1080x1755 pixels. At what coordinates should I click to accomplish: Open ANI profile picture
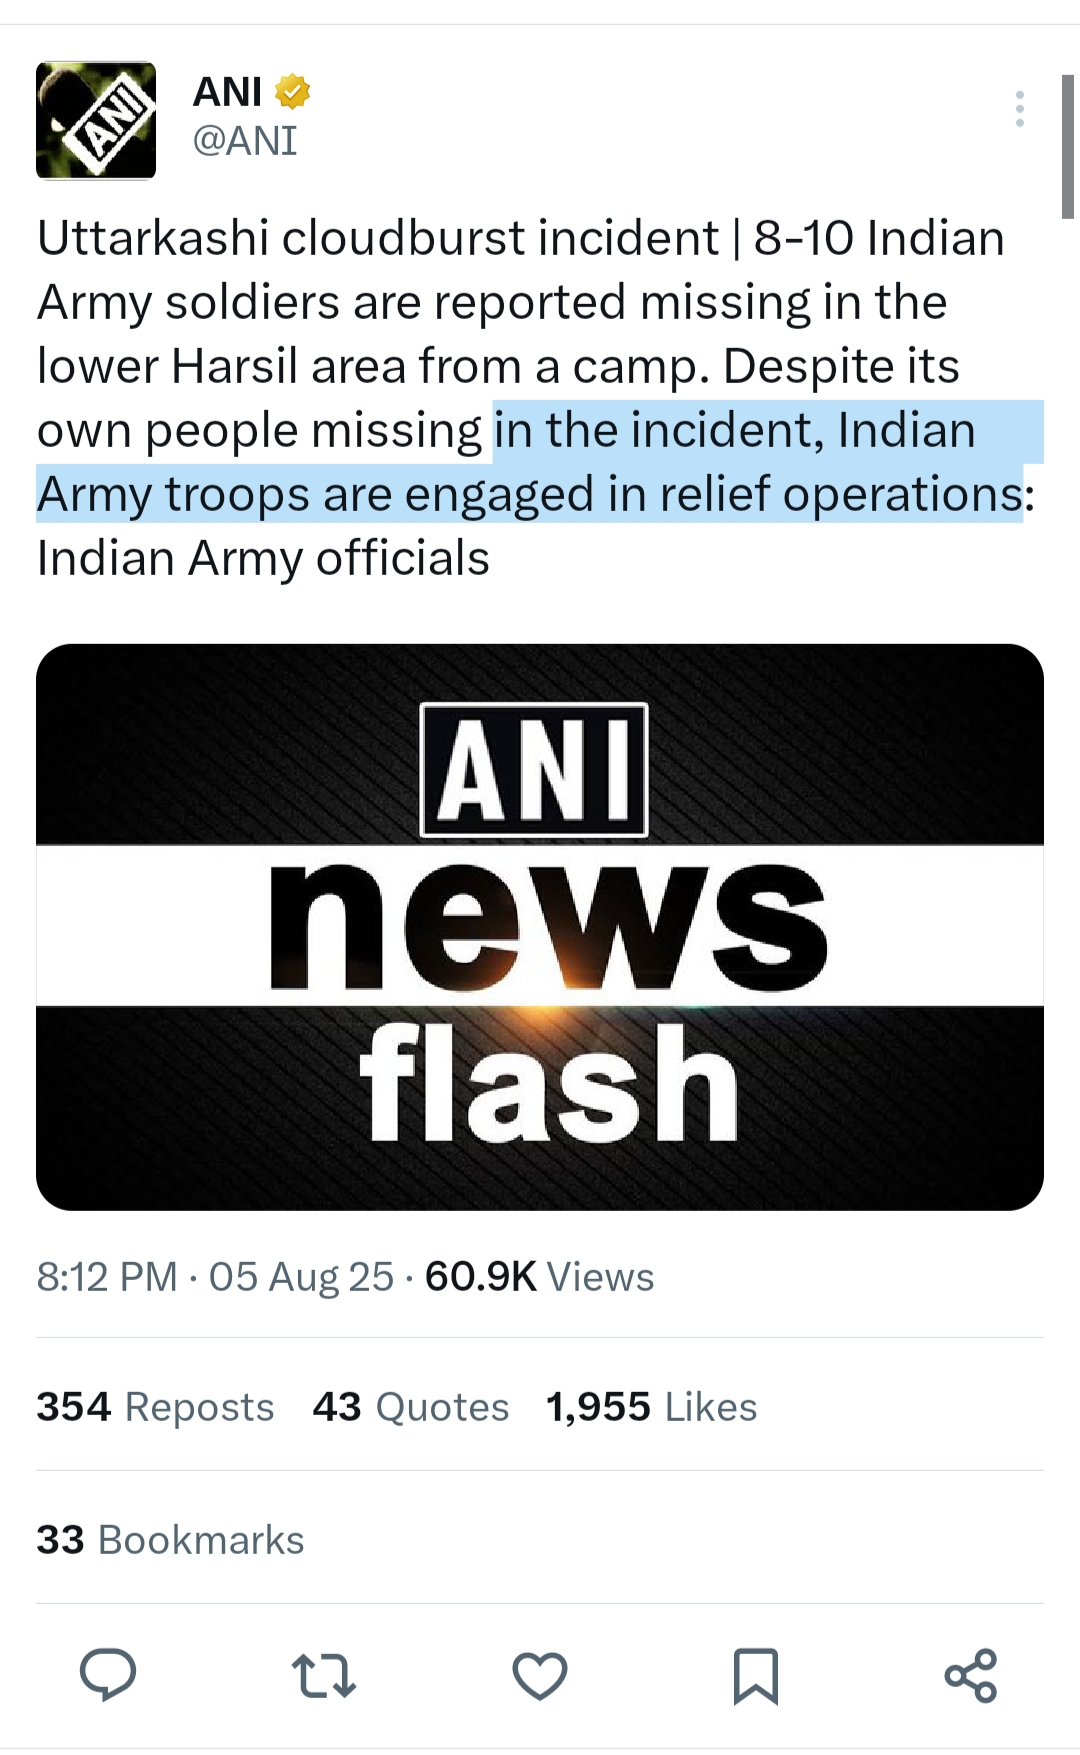click(96, 120)
